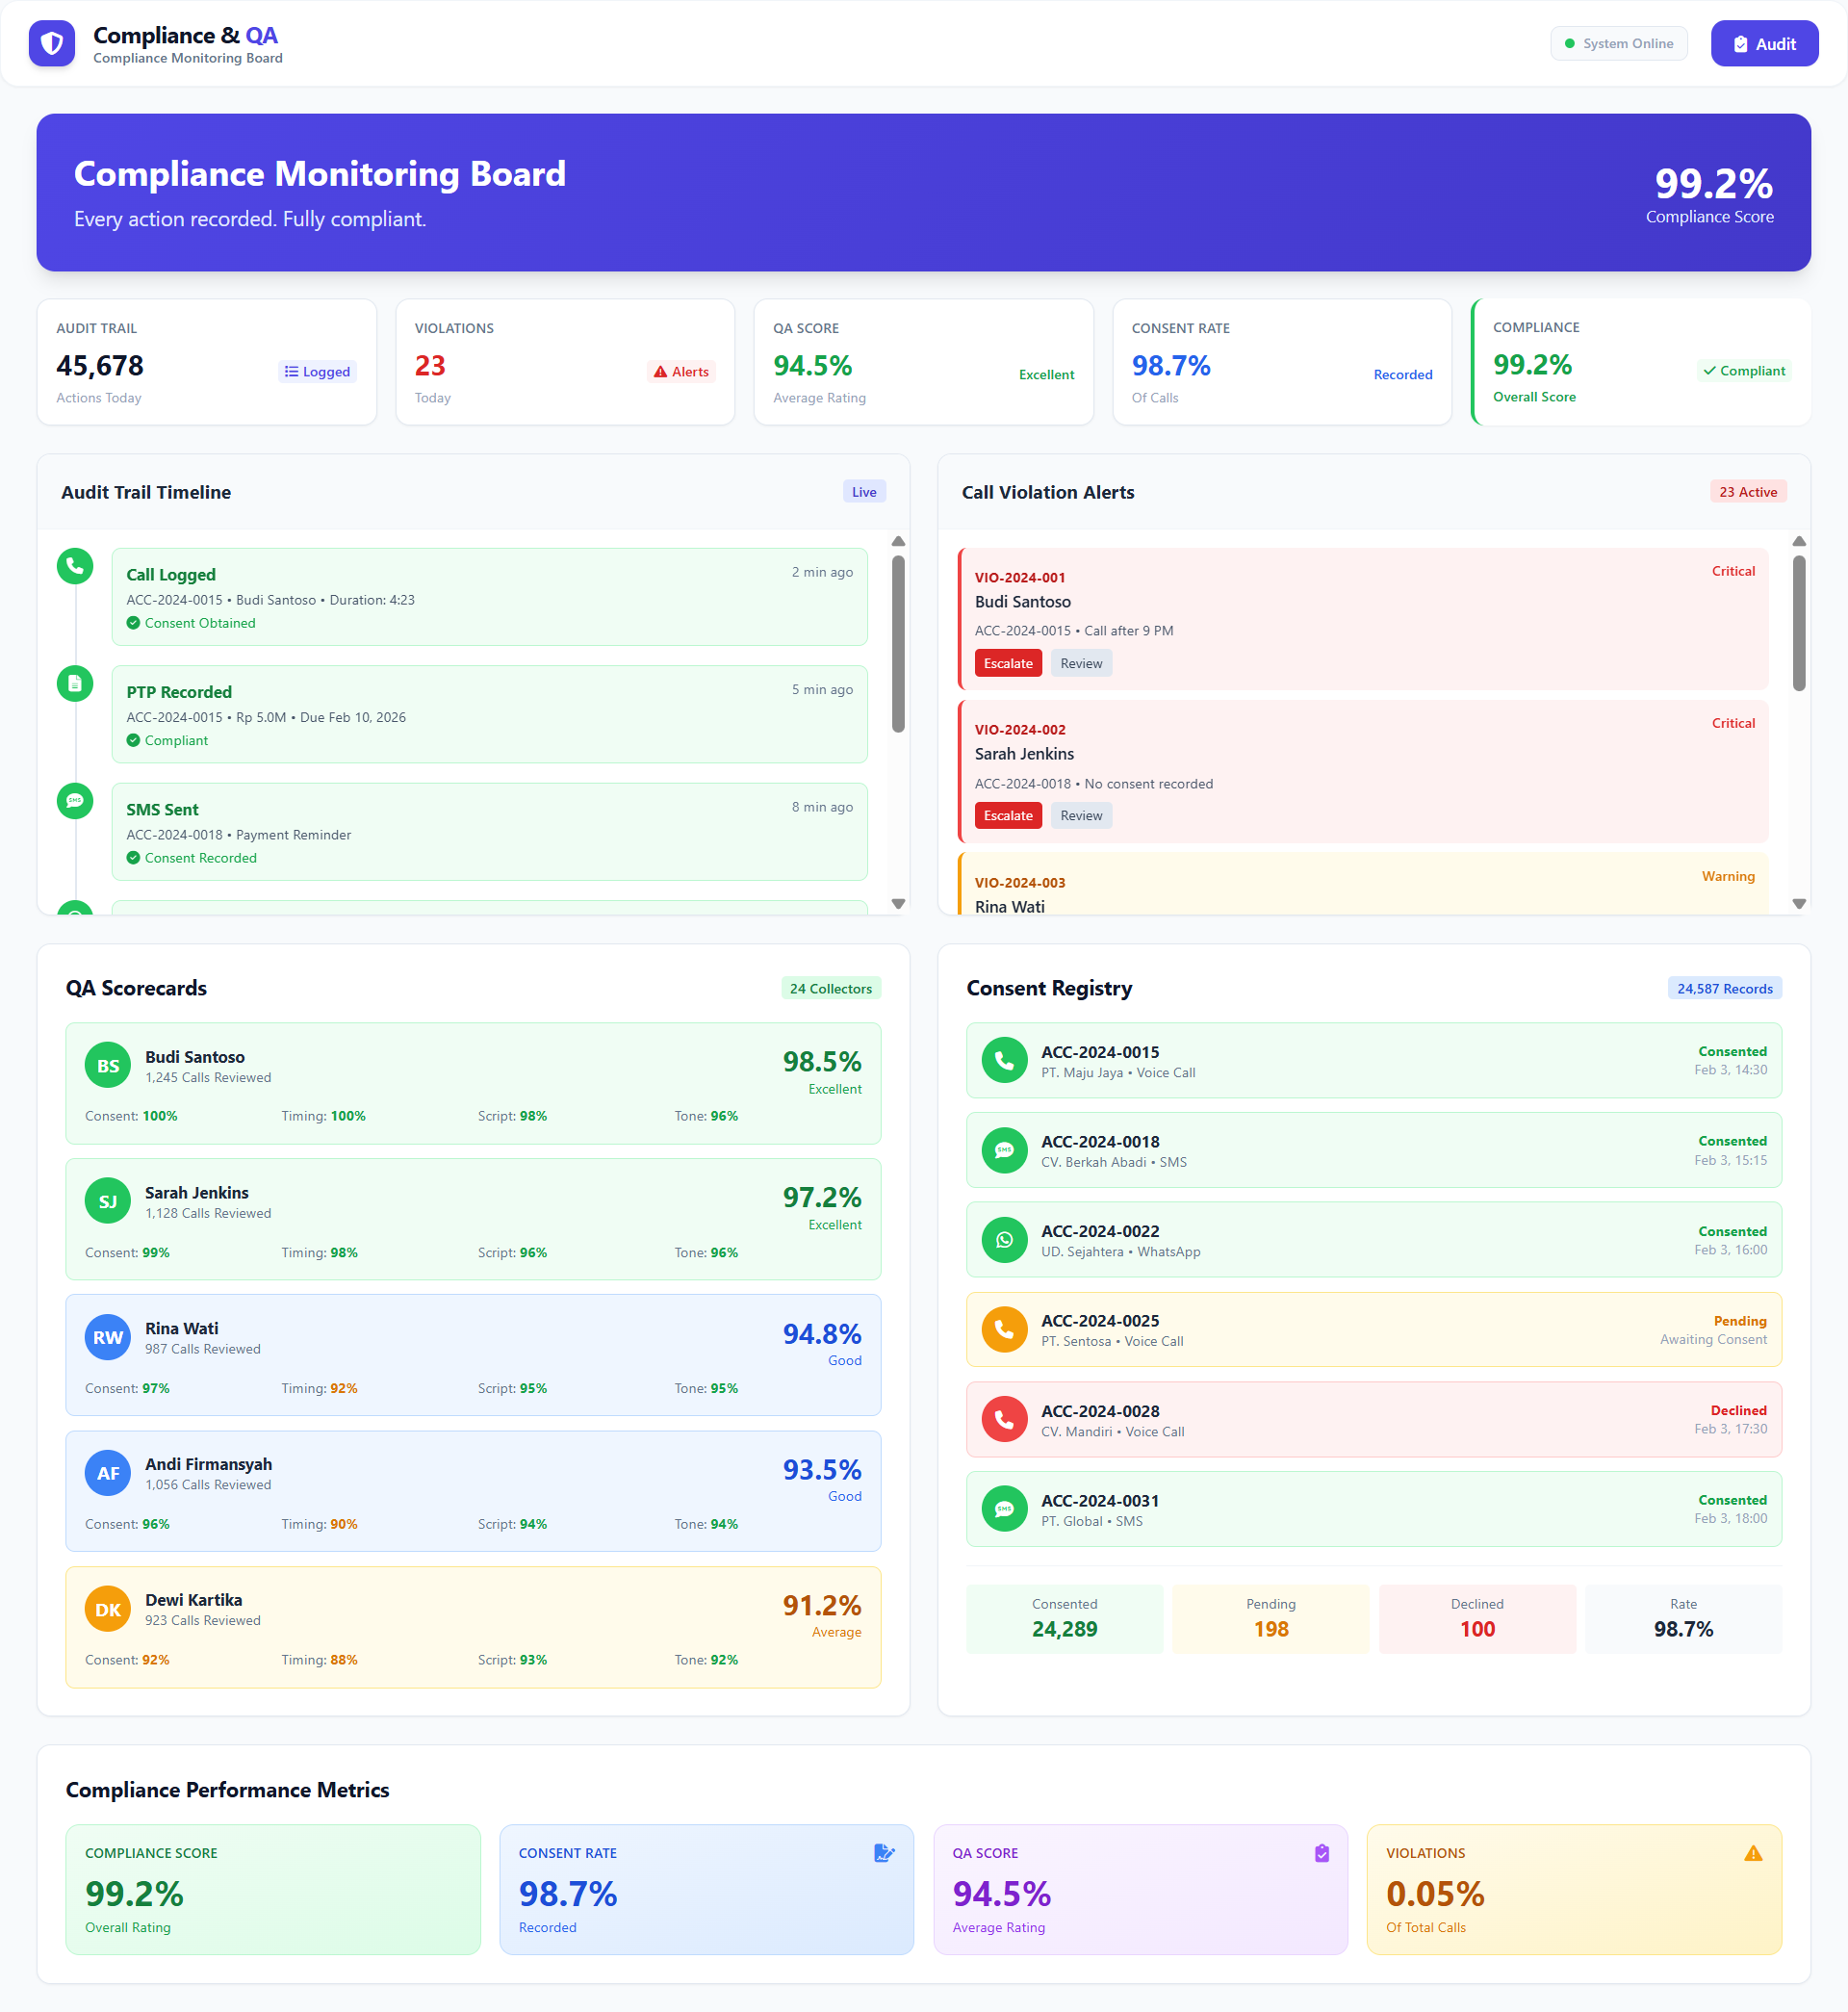The image size is (1848, 2012).
Task: Click the orange phone icon for pending ACC-2024-0025
Action: (x=1004, y=1330)
